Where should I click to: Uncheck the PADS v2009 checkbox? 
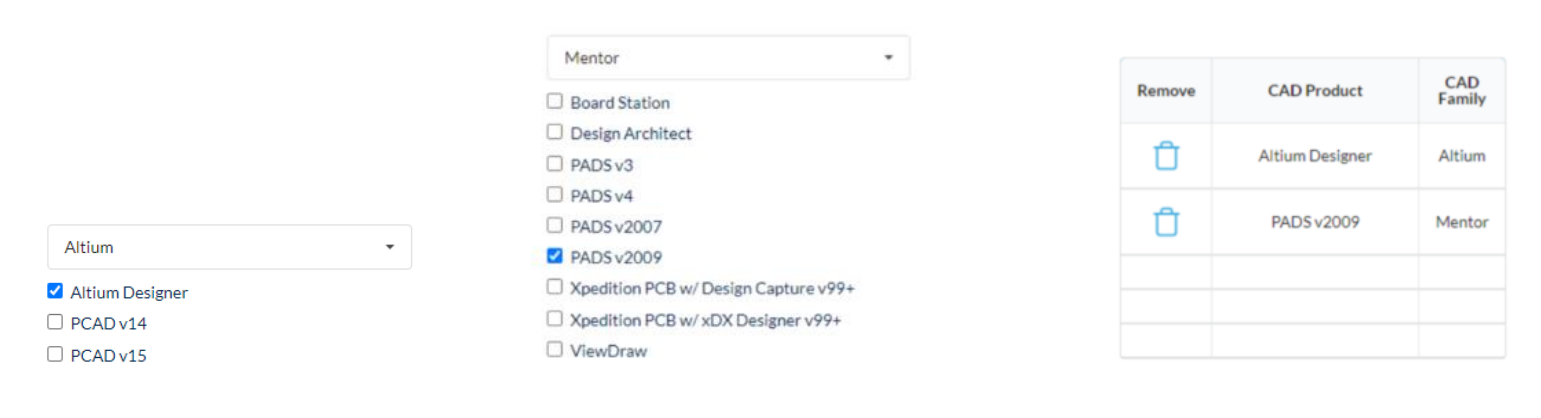point(554,256)
